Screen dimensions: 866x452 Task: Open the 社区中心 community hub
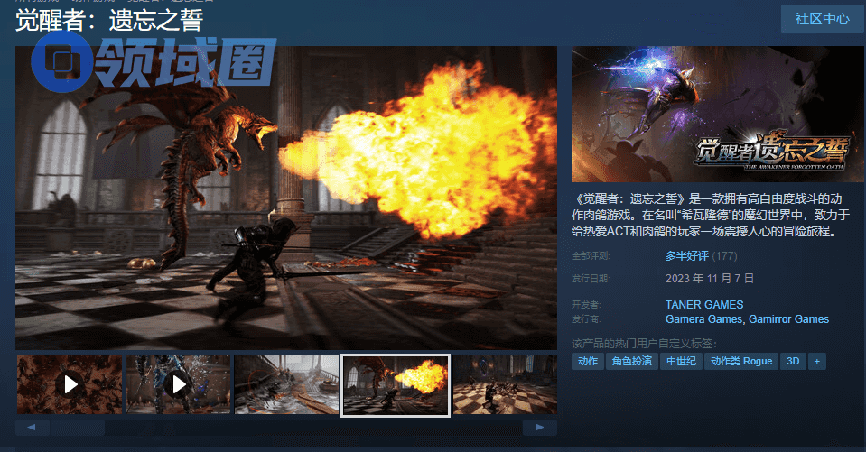point(822,19)
